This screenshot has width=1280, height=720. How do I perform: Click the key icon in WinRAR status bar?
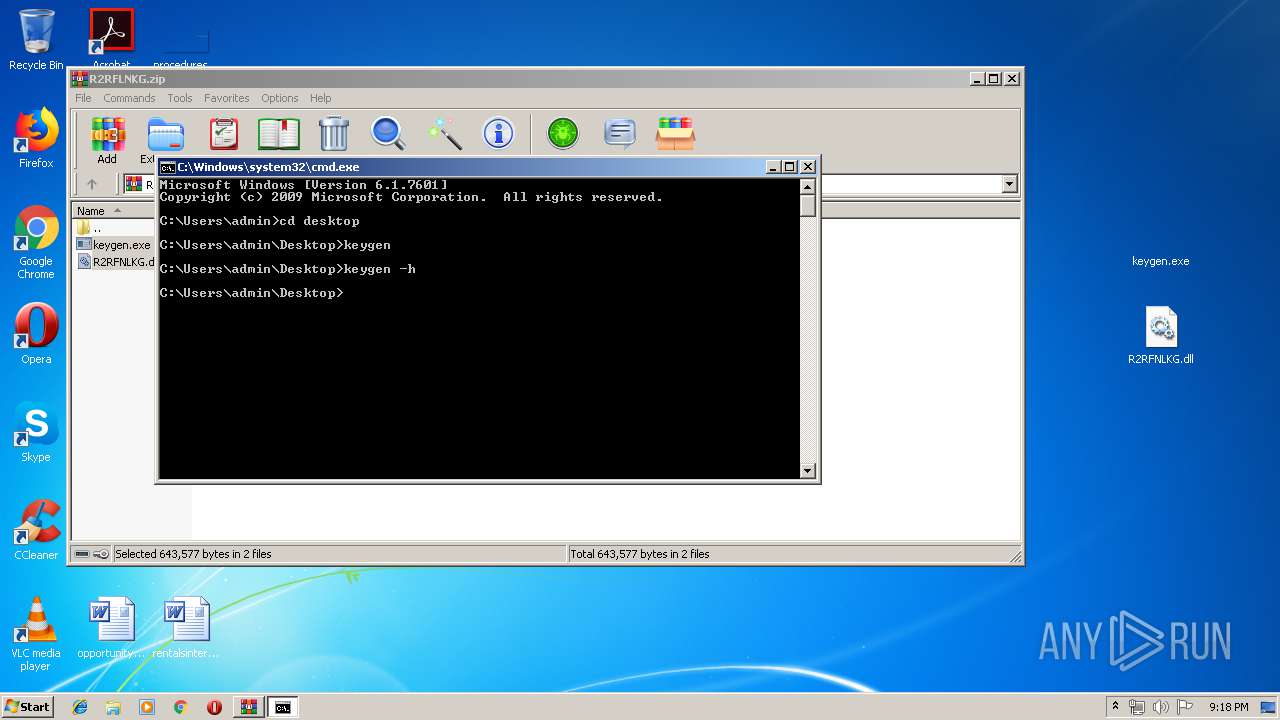[x=101, y=554]
